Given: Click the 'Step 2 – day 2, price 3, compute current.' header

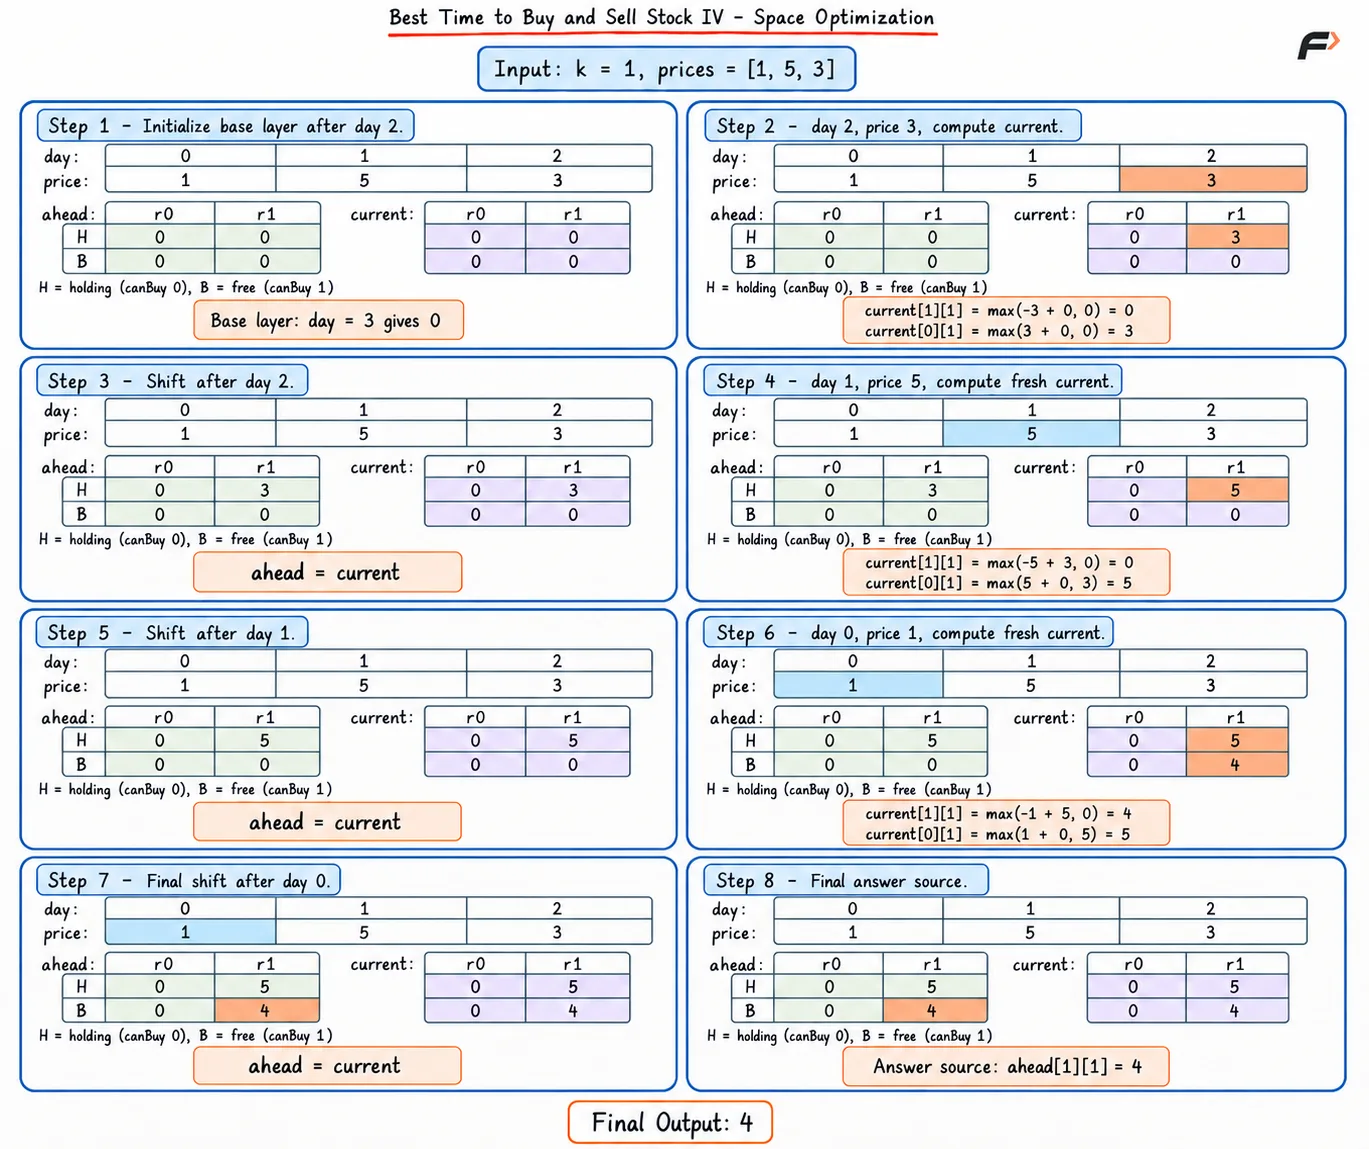Looking at the screenshot, I should pos(894,126).
